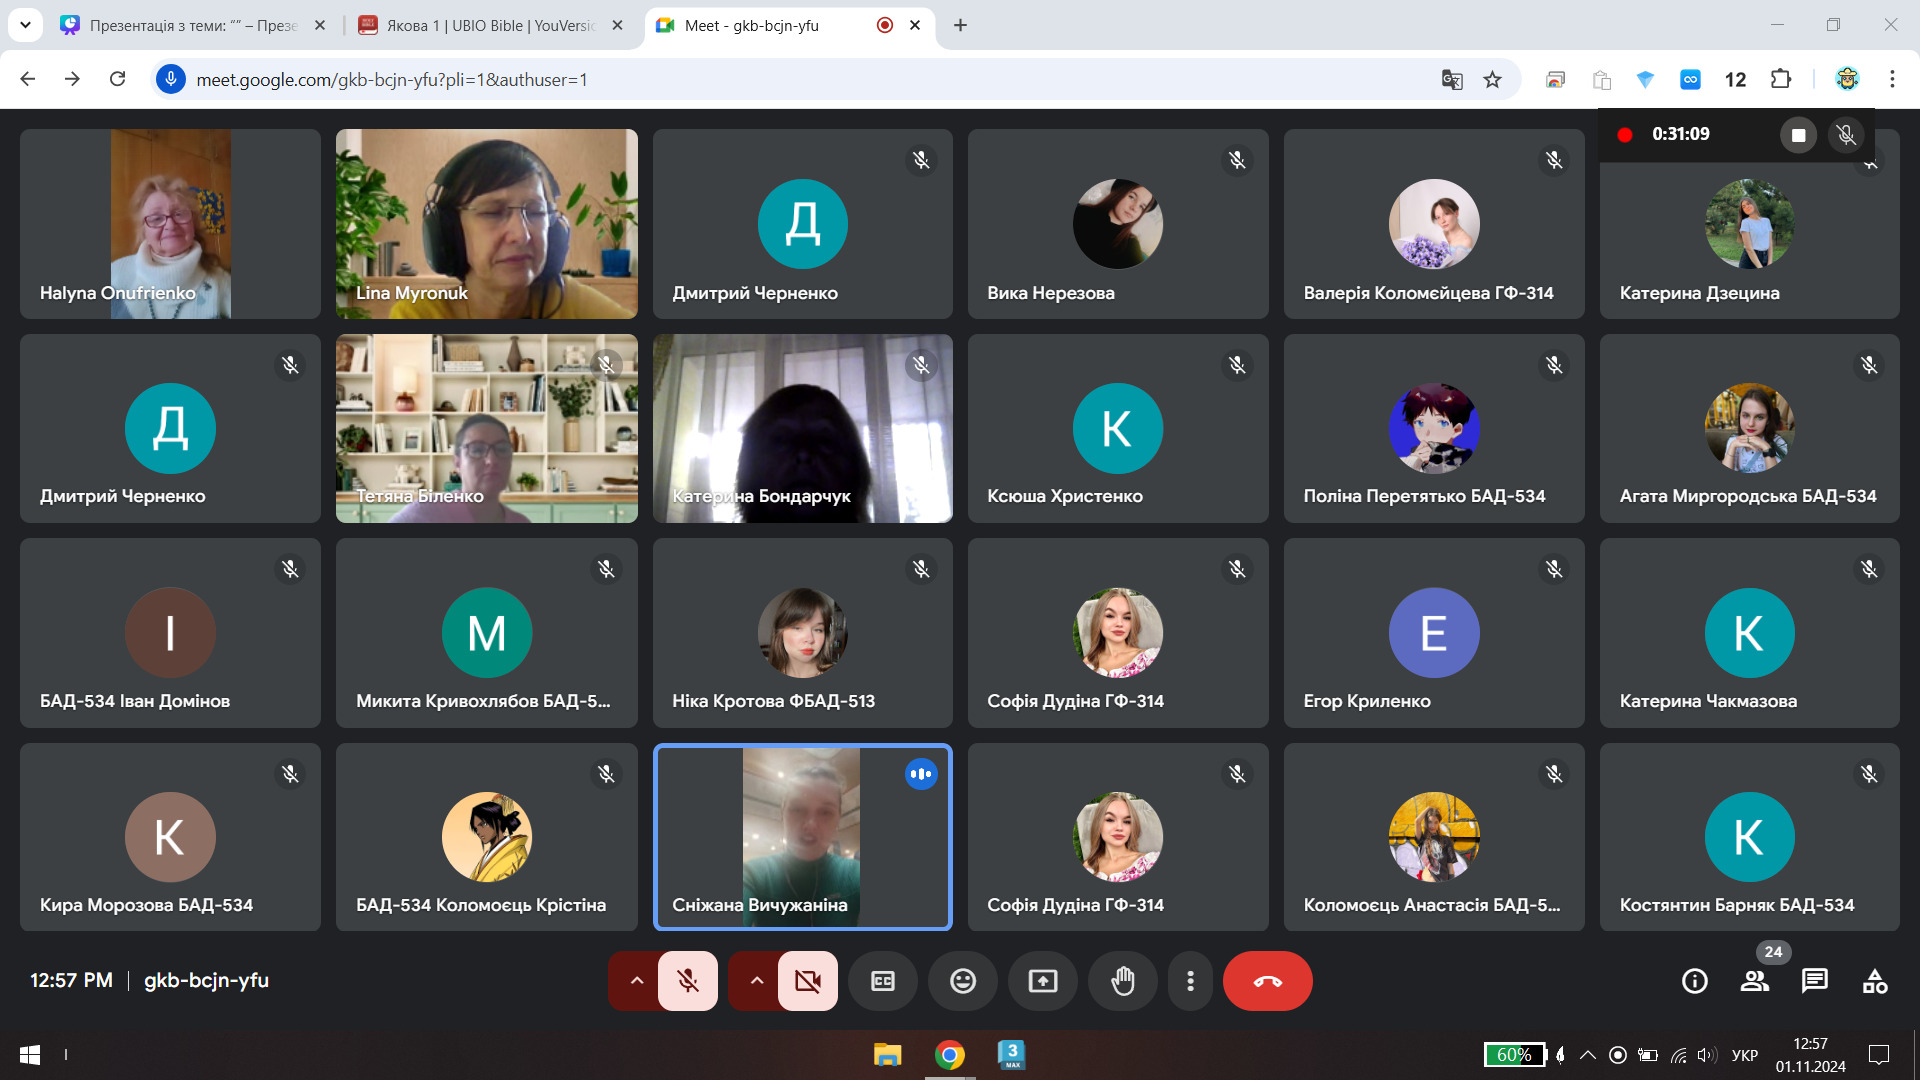
Task: Expand audio settings arrow beside the microphone
Action: tap(636, 981)
